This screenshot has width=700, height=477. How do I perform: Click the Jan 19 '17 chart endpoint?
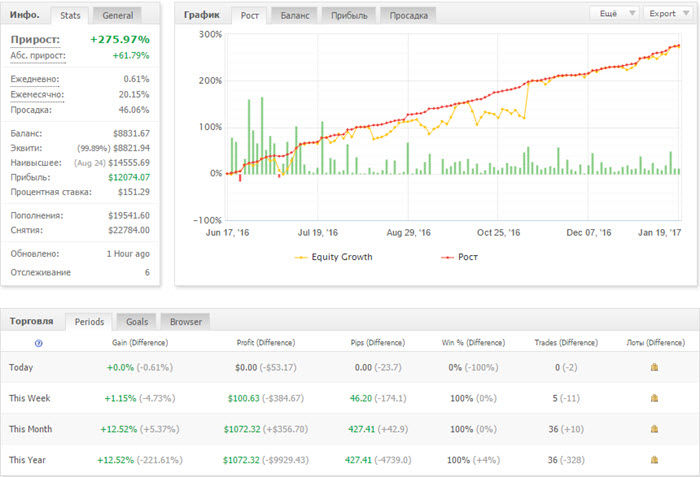[x=679, y=46]
